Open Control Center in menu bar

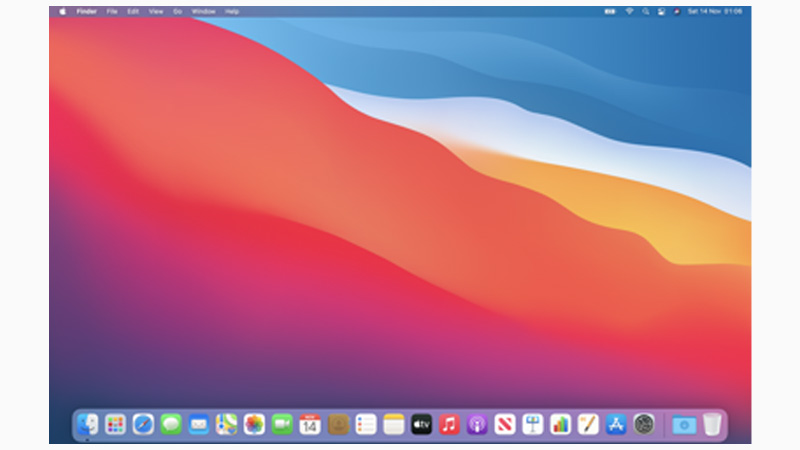coord(661,11)
